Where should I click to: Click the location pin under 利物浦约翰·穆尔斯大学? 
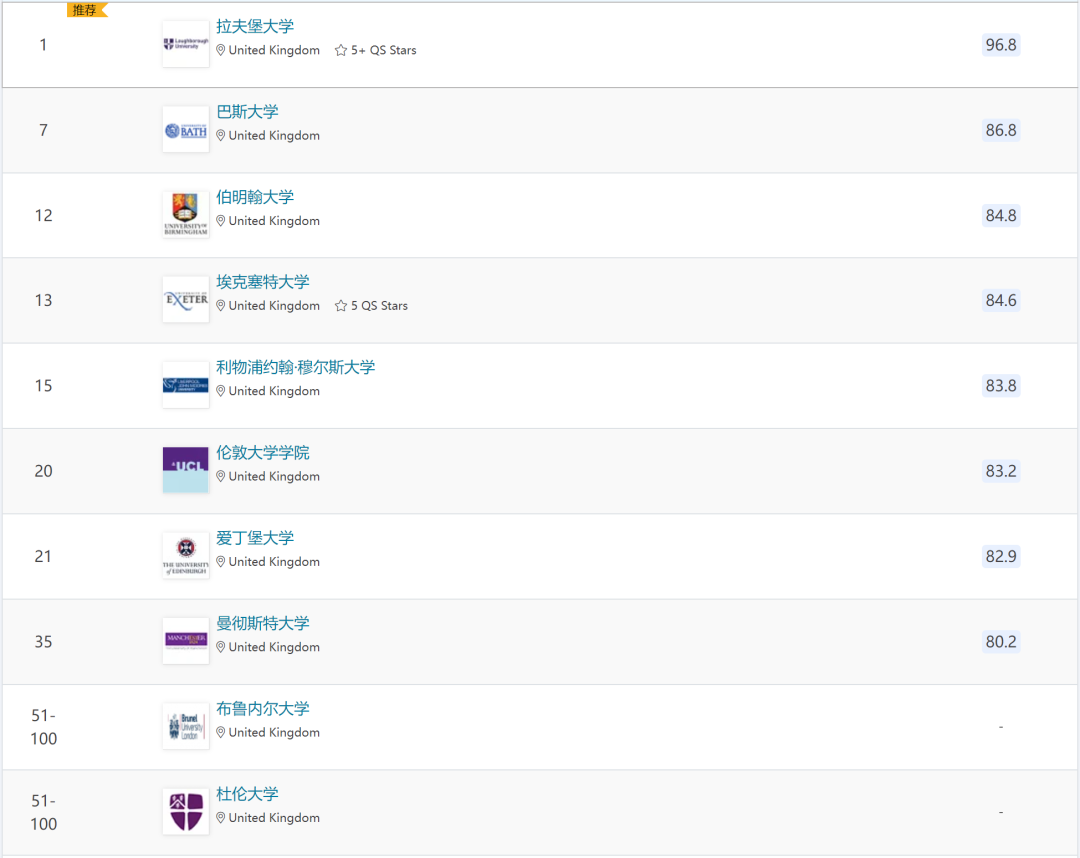[220, 391]
